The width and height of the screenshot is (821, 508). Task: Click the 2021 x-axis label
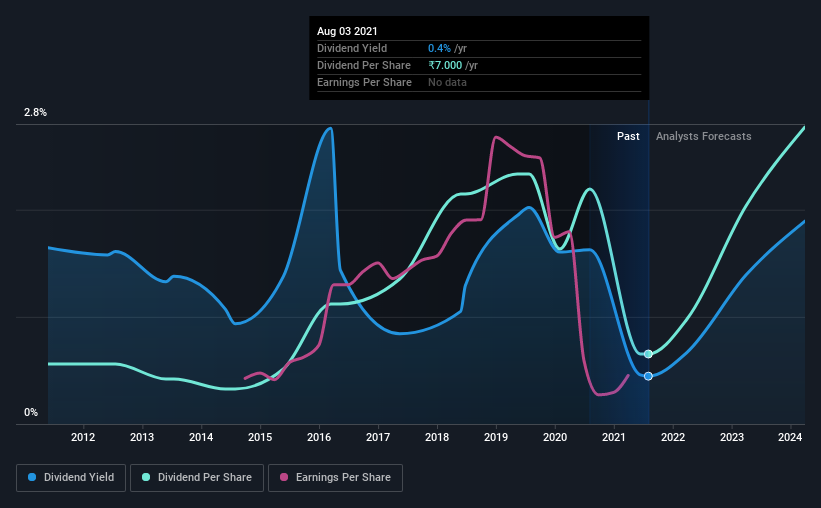coord(614,437)
